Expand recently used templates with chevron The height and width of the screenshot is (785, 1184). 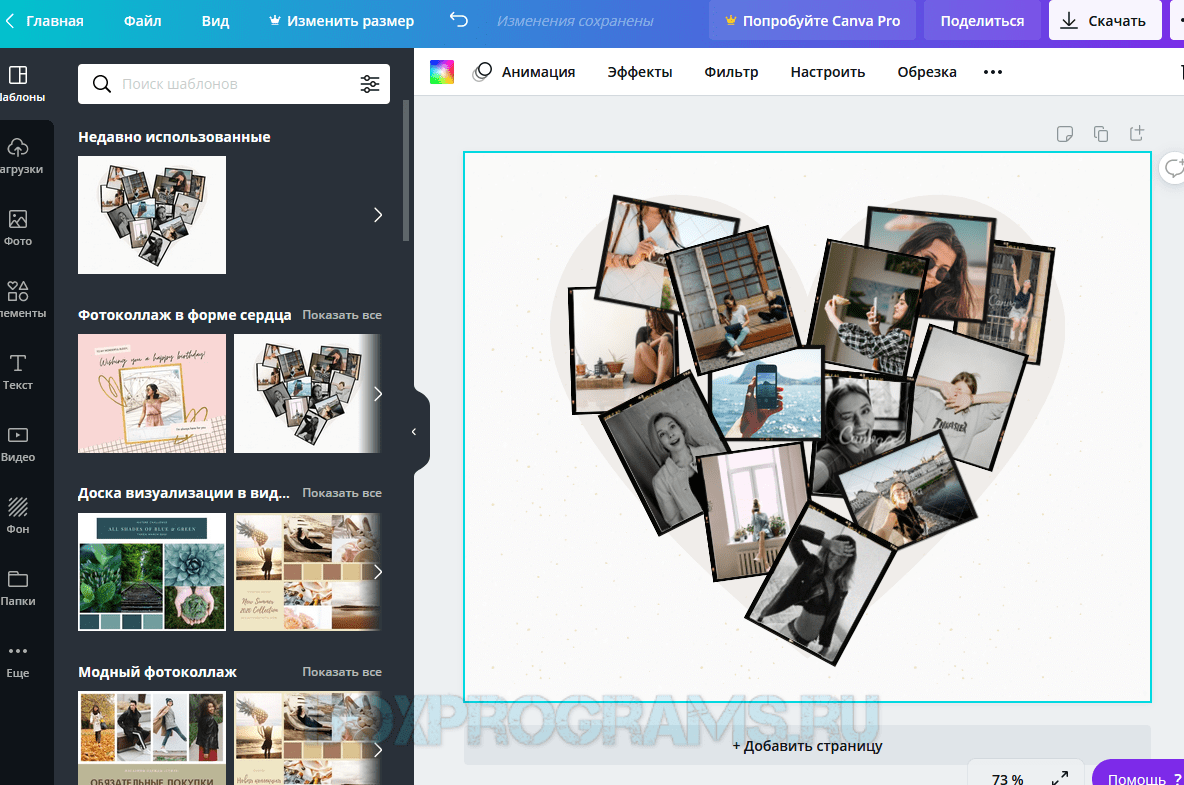377,215
